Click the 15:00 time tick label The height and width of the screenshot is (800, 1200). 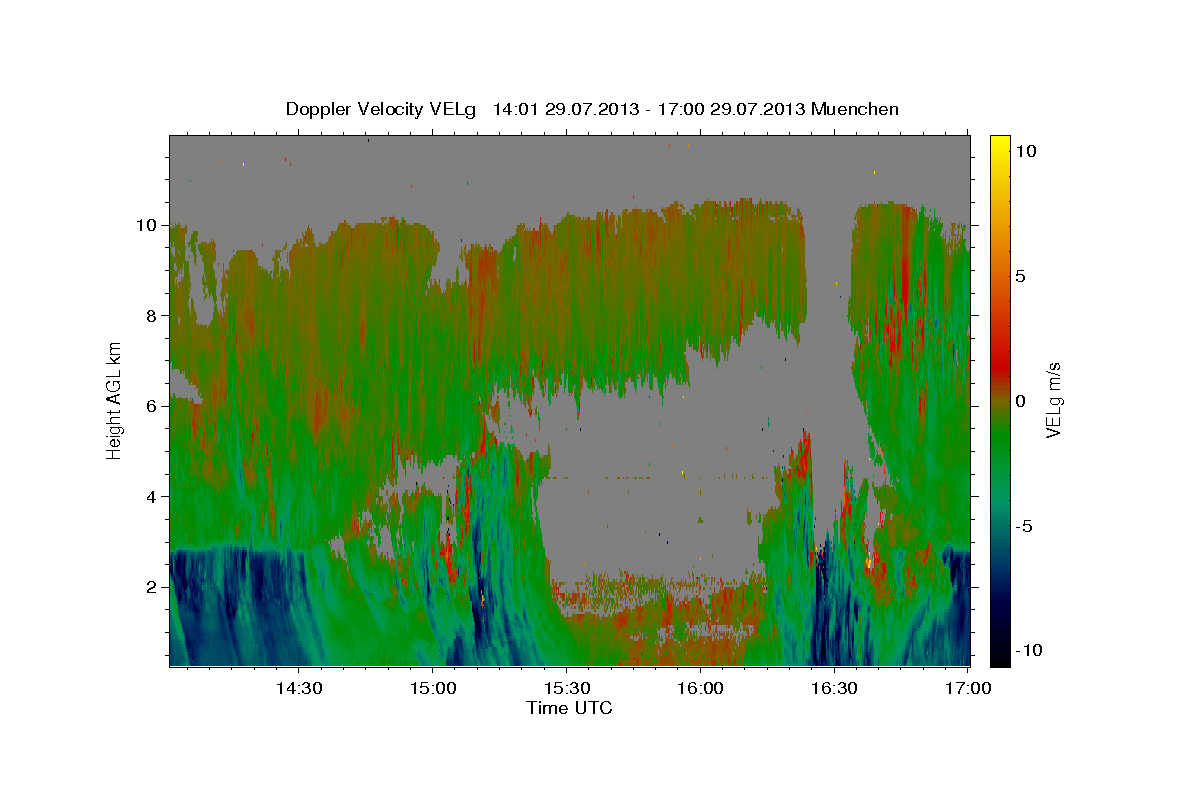[433, 688]
